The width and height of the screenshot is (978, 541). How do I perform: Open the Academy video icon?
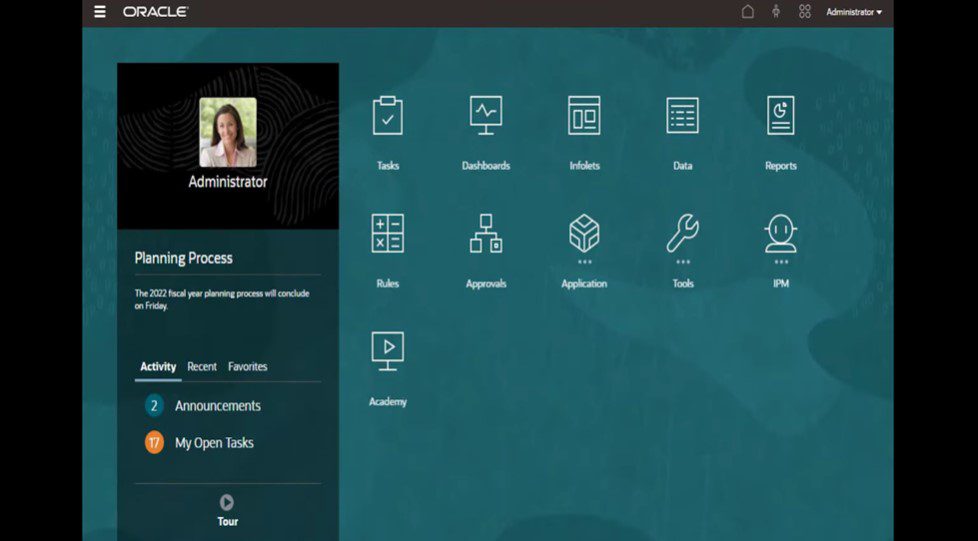(x=387, y=351)
